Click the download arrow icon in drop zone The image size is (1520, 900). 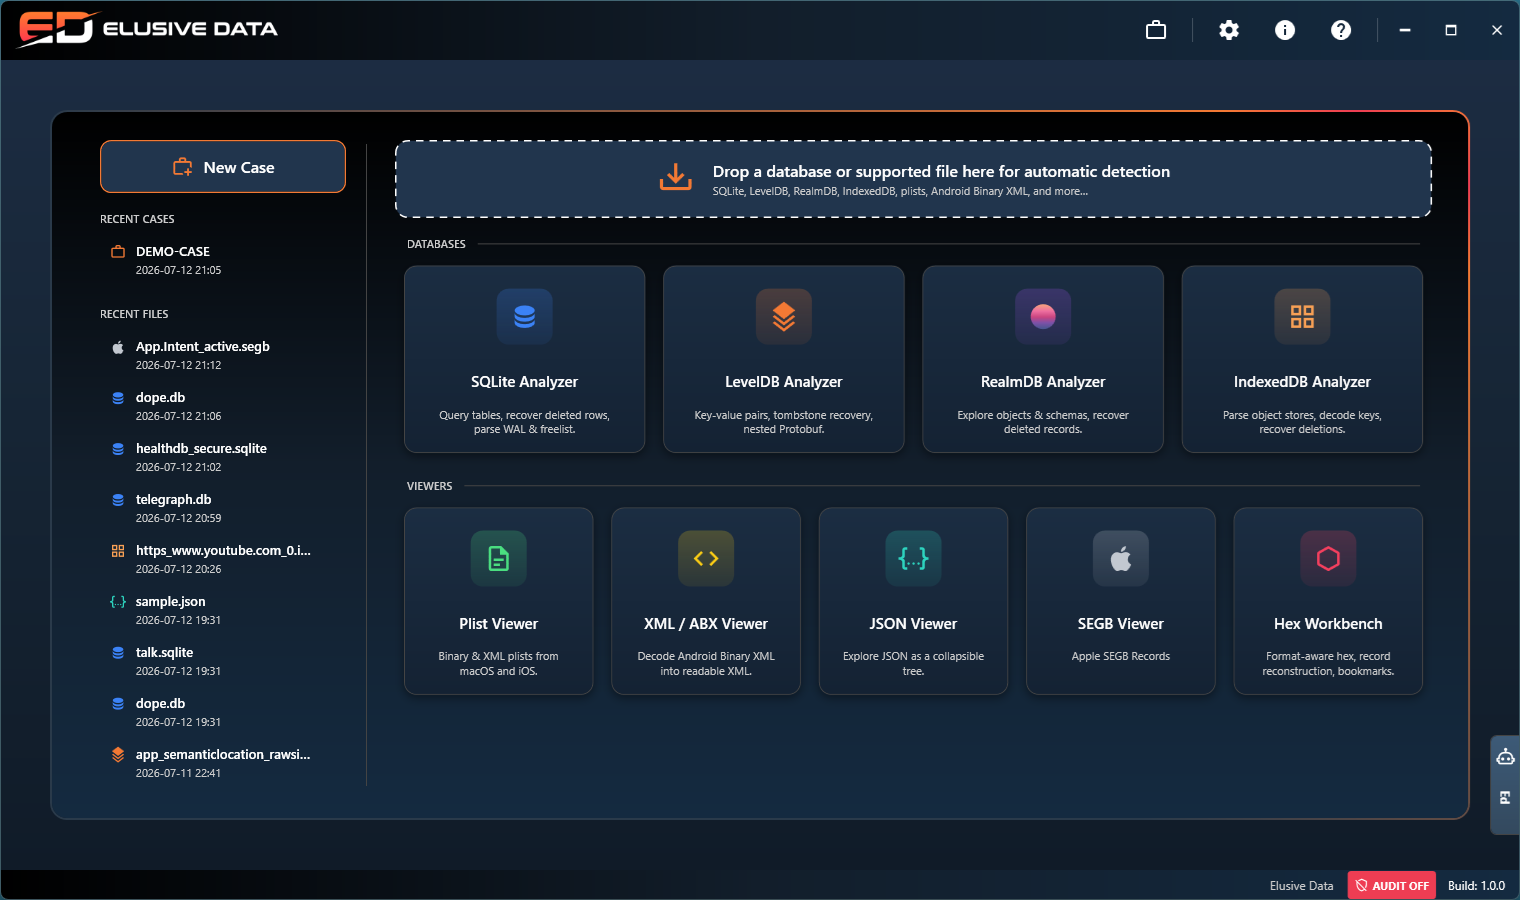coord(676,177)
